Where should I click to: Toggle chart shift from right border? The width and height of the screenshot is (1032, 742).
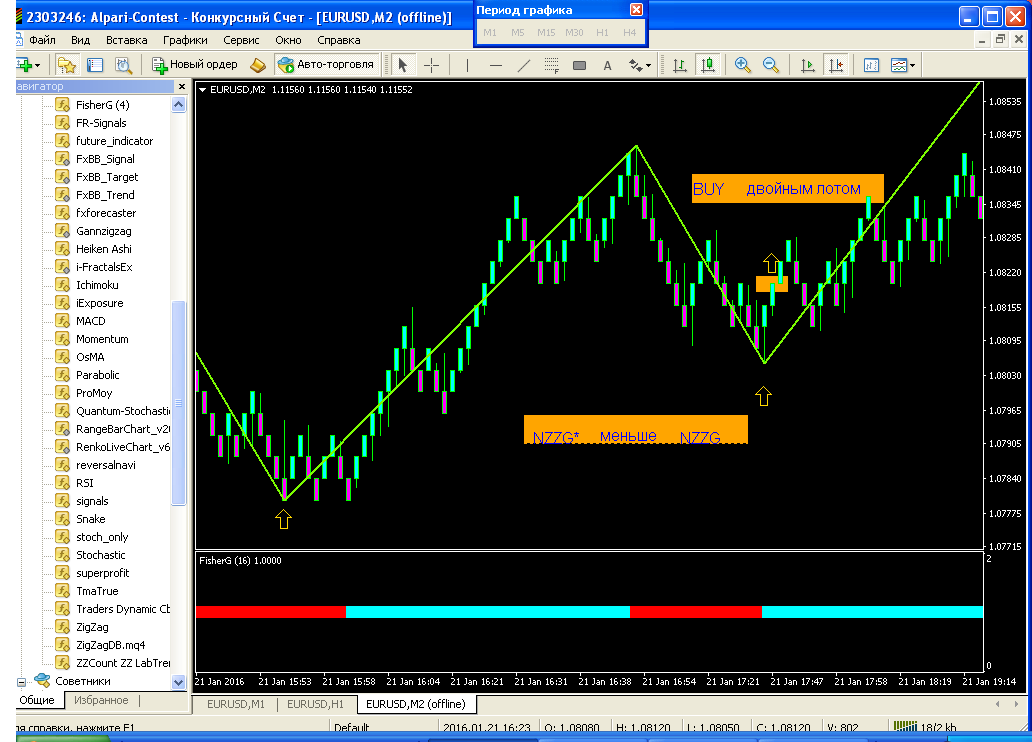tap(835, 65)
